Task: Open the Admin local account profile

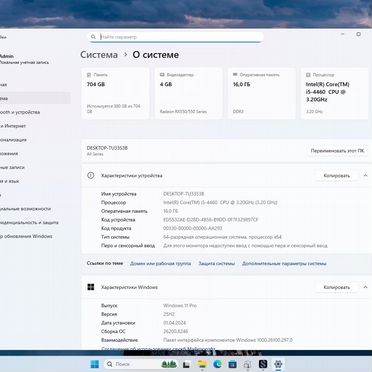Action: tap(24, 59)
